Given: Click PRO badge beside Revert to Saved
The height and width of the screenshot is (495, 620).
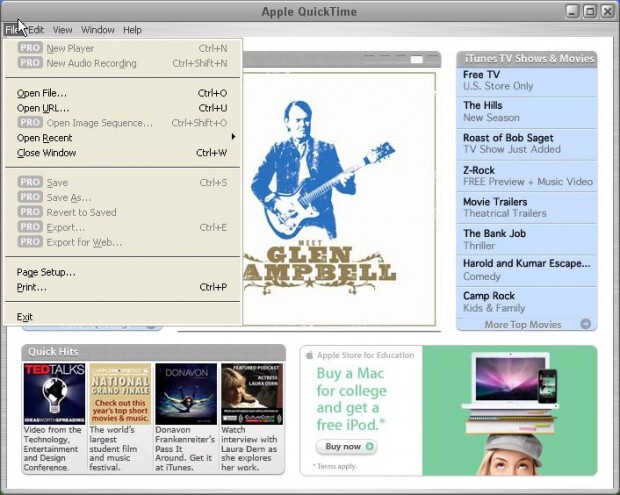Looking at the screenshot, I should coord(30,212).
